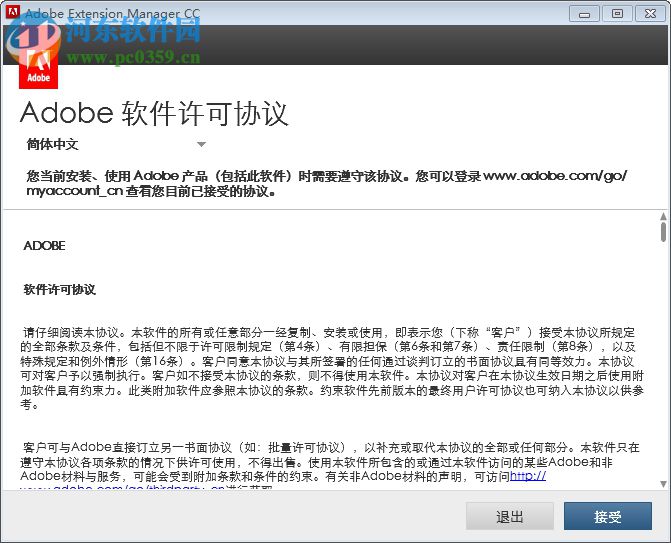
Task: Click the heading Adobe 软件许可协议
Action: click(154, 113)
